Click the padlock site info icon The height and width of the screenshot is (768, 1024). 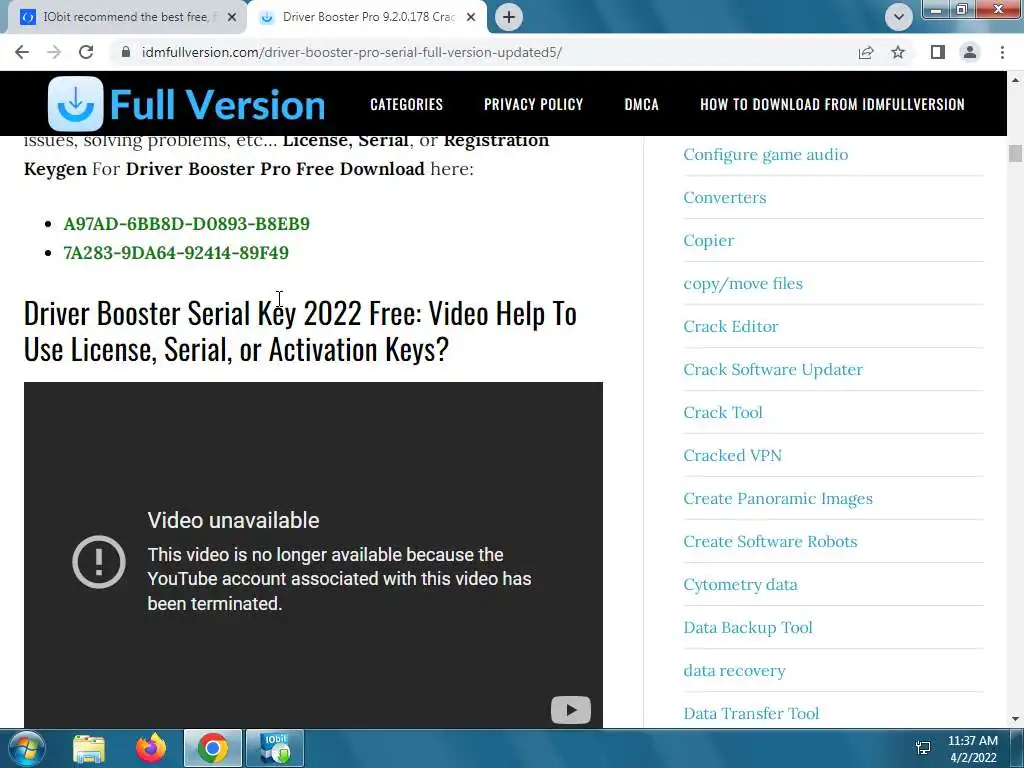click(x=126, y=52)
